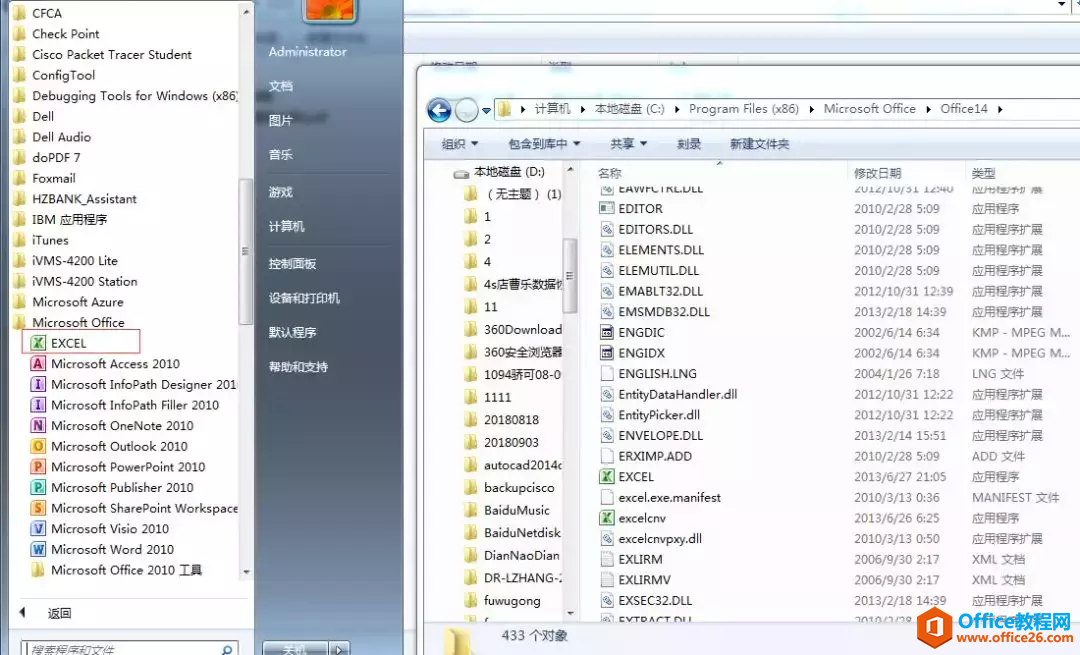Select ENGIDX file in list
Image resolution: width=1080 pixels, height=655 pixels.
click(632, 353)
